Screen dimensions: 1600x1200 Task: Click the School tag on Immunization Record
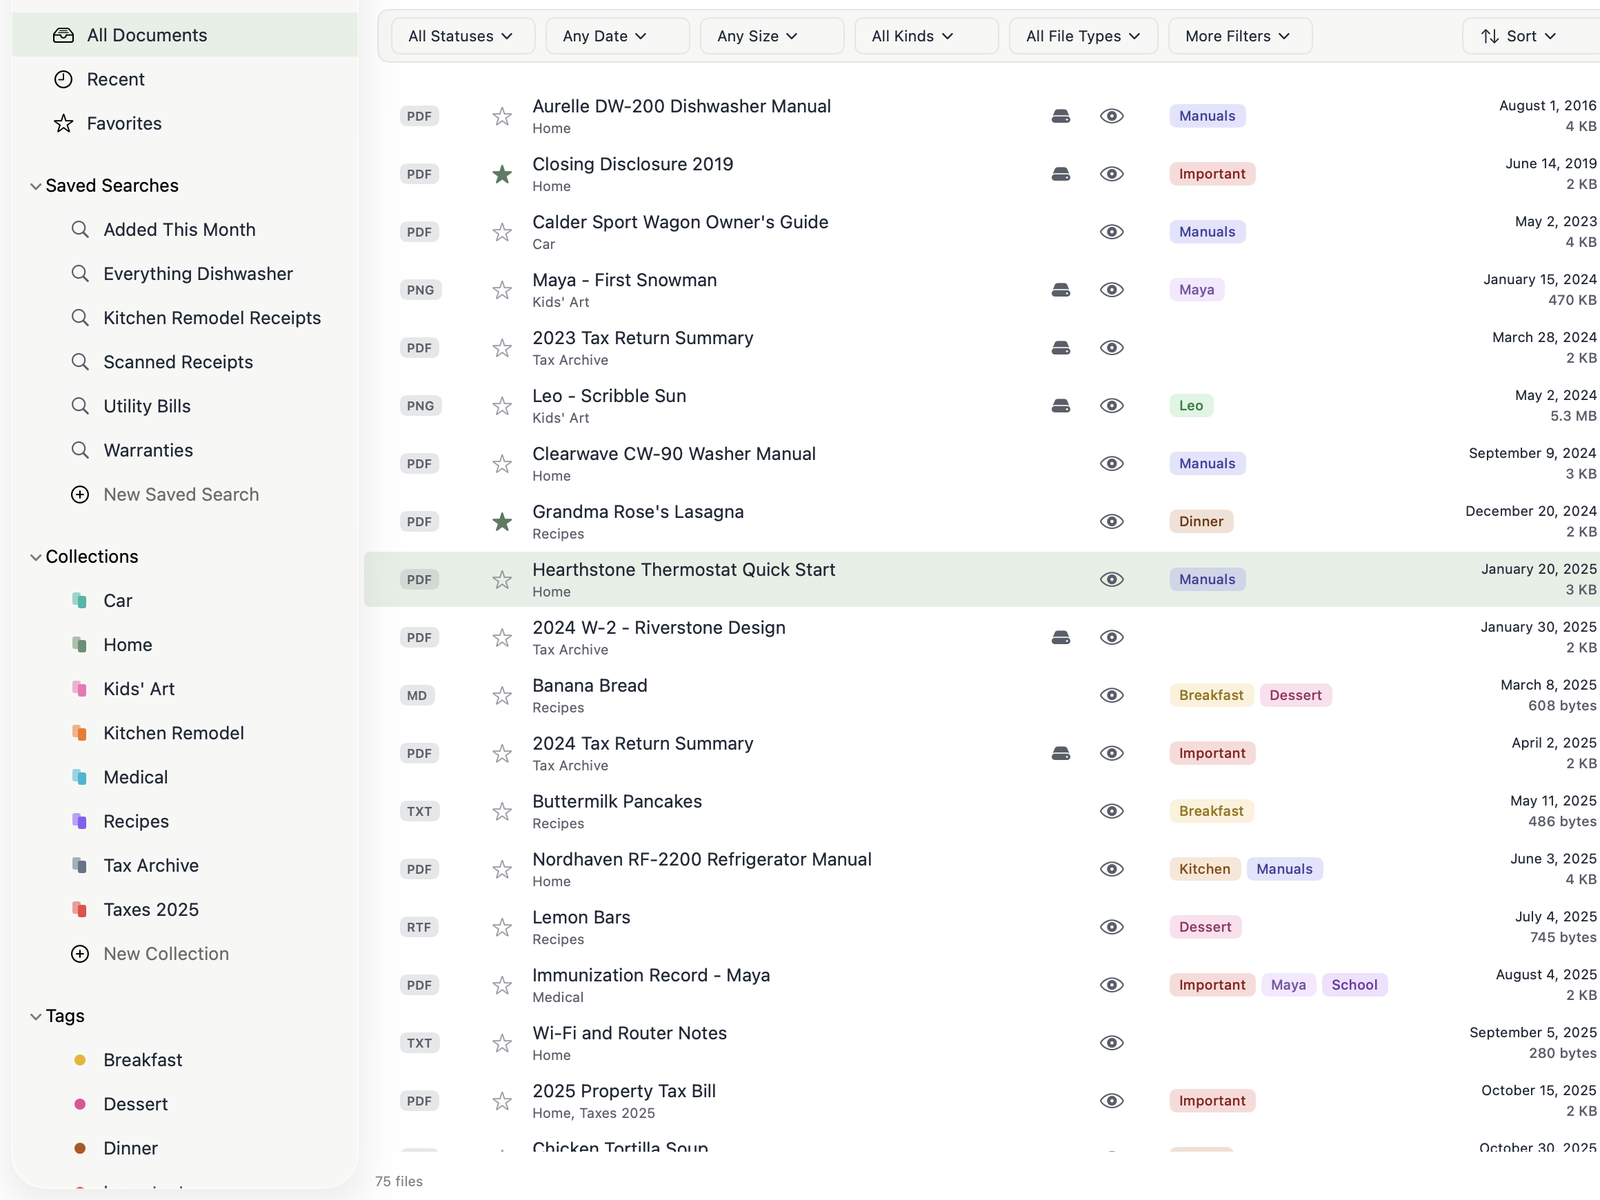(1354, 985)
